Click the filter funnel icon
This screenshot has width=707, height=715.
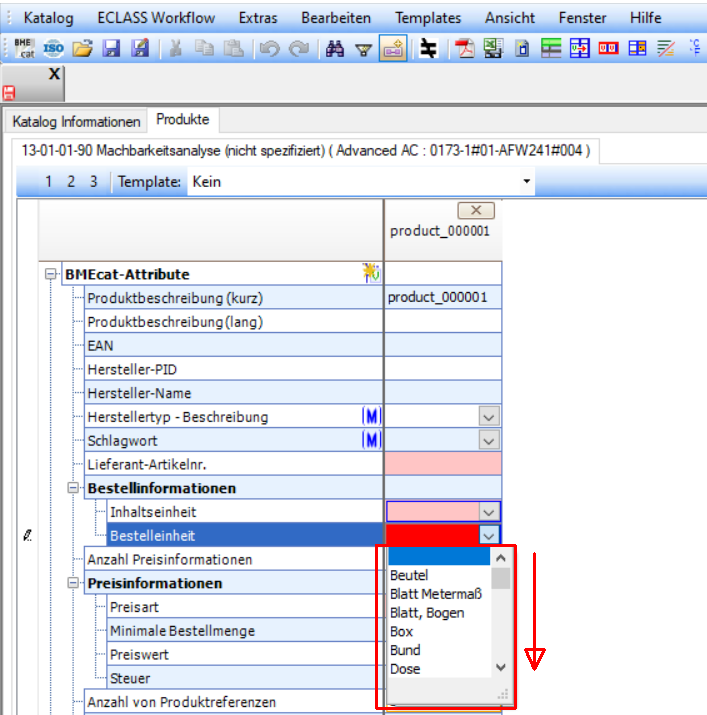[x=364, y=49]
